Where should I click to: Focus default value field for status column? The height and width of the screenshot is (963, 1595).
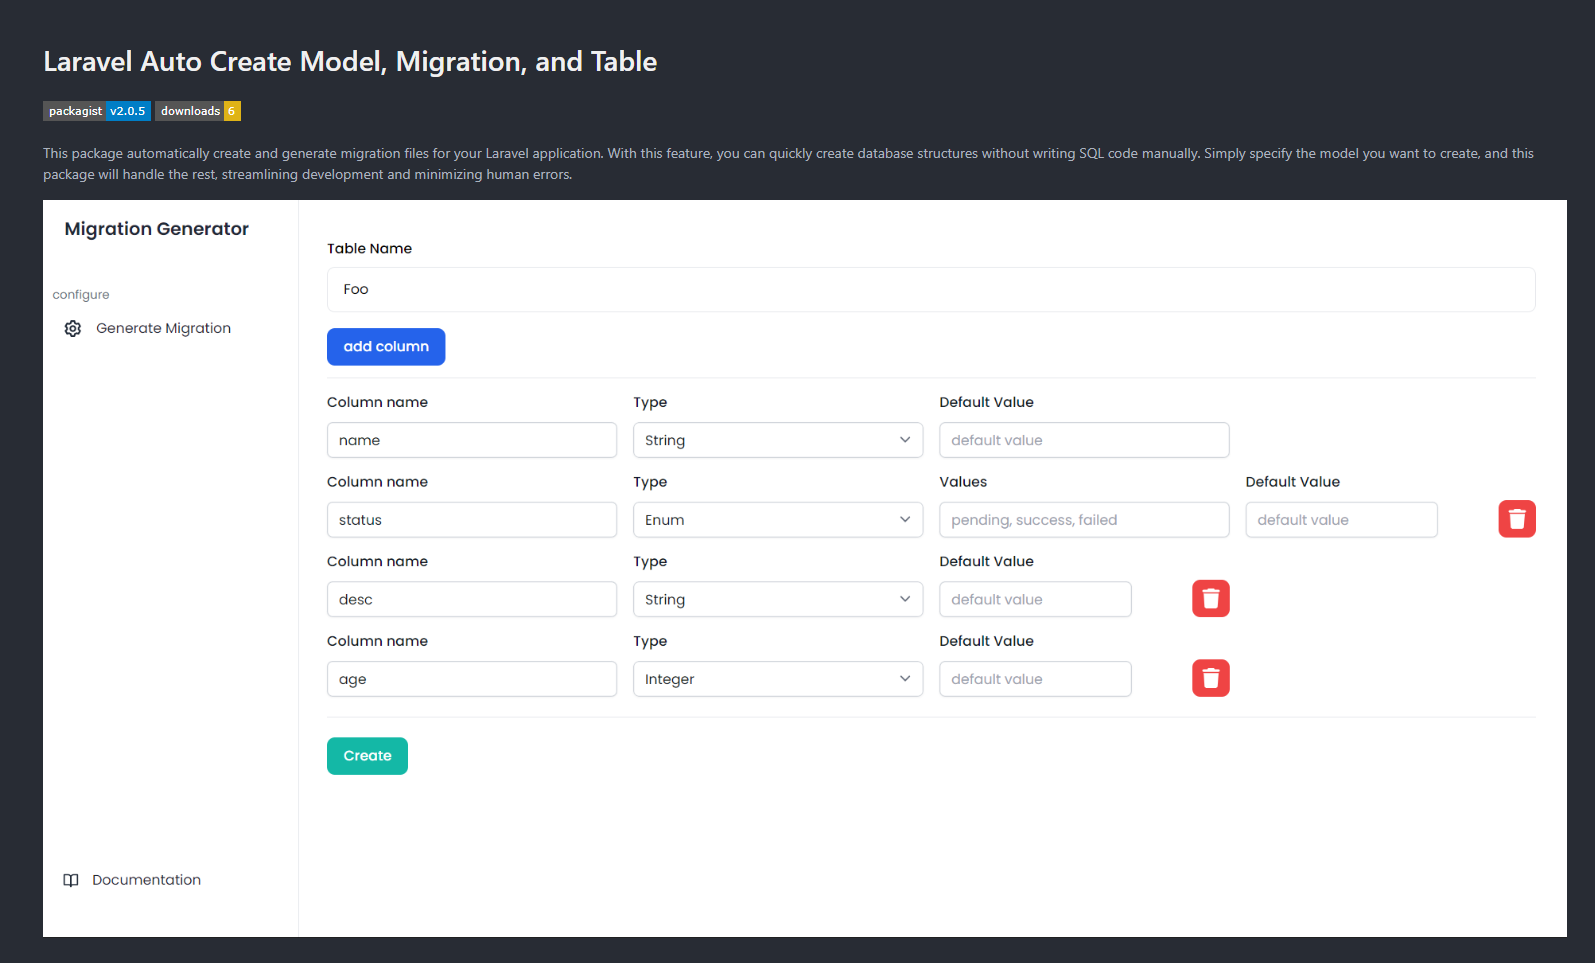1341,520
